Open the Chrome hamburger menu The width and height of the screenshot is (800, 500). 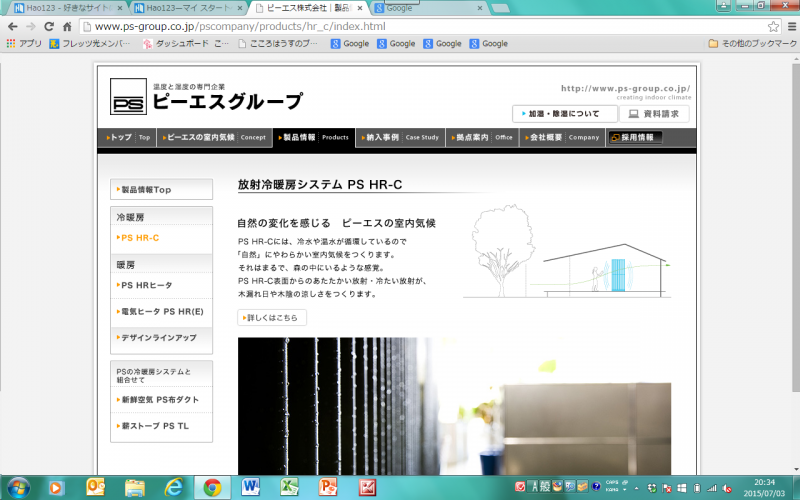pos(792,27)
